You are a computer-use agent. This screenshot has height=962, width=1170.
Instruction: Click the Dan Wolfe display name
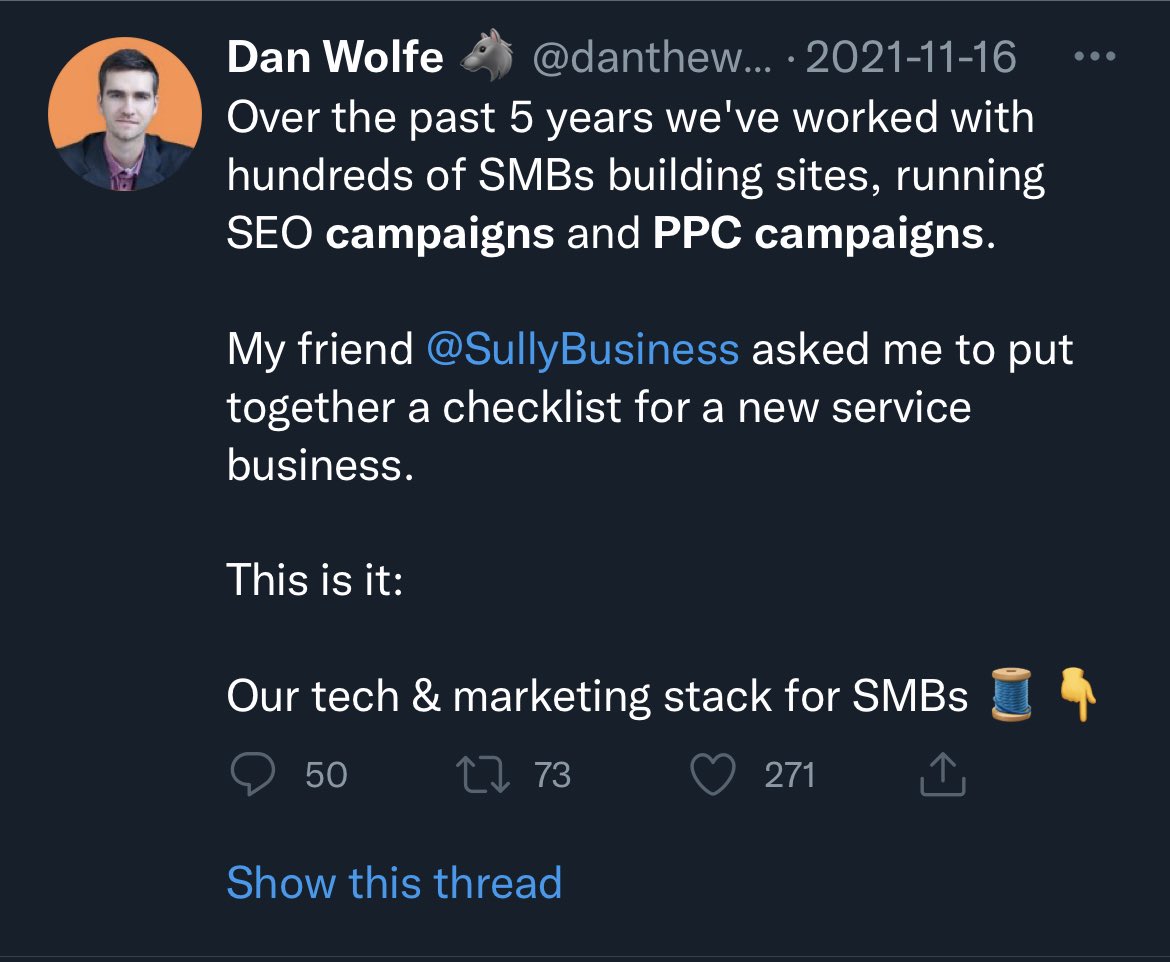coord(334,58)
